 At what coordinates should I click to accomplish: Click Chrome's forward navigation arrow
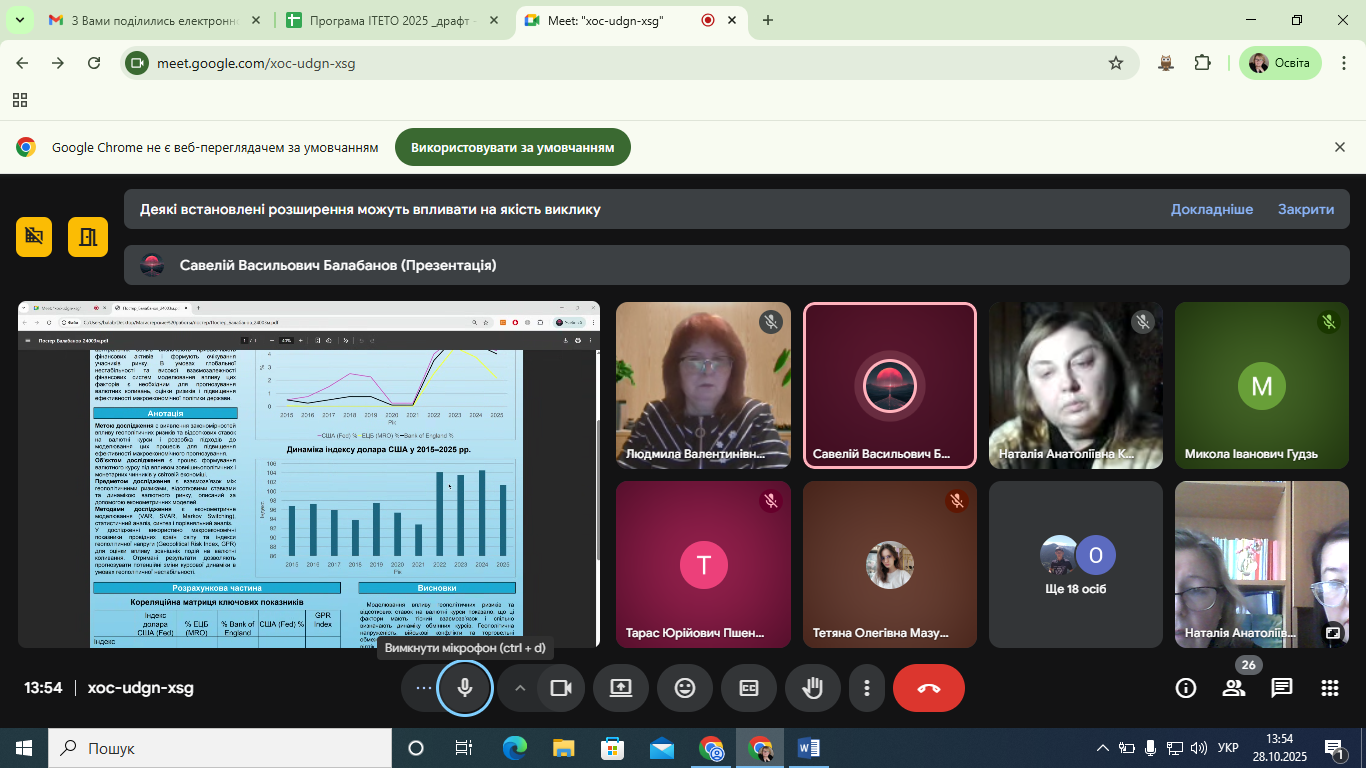[x=58, y=63]
